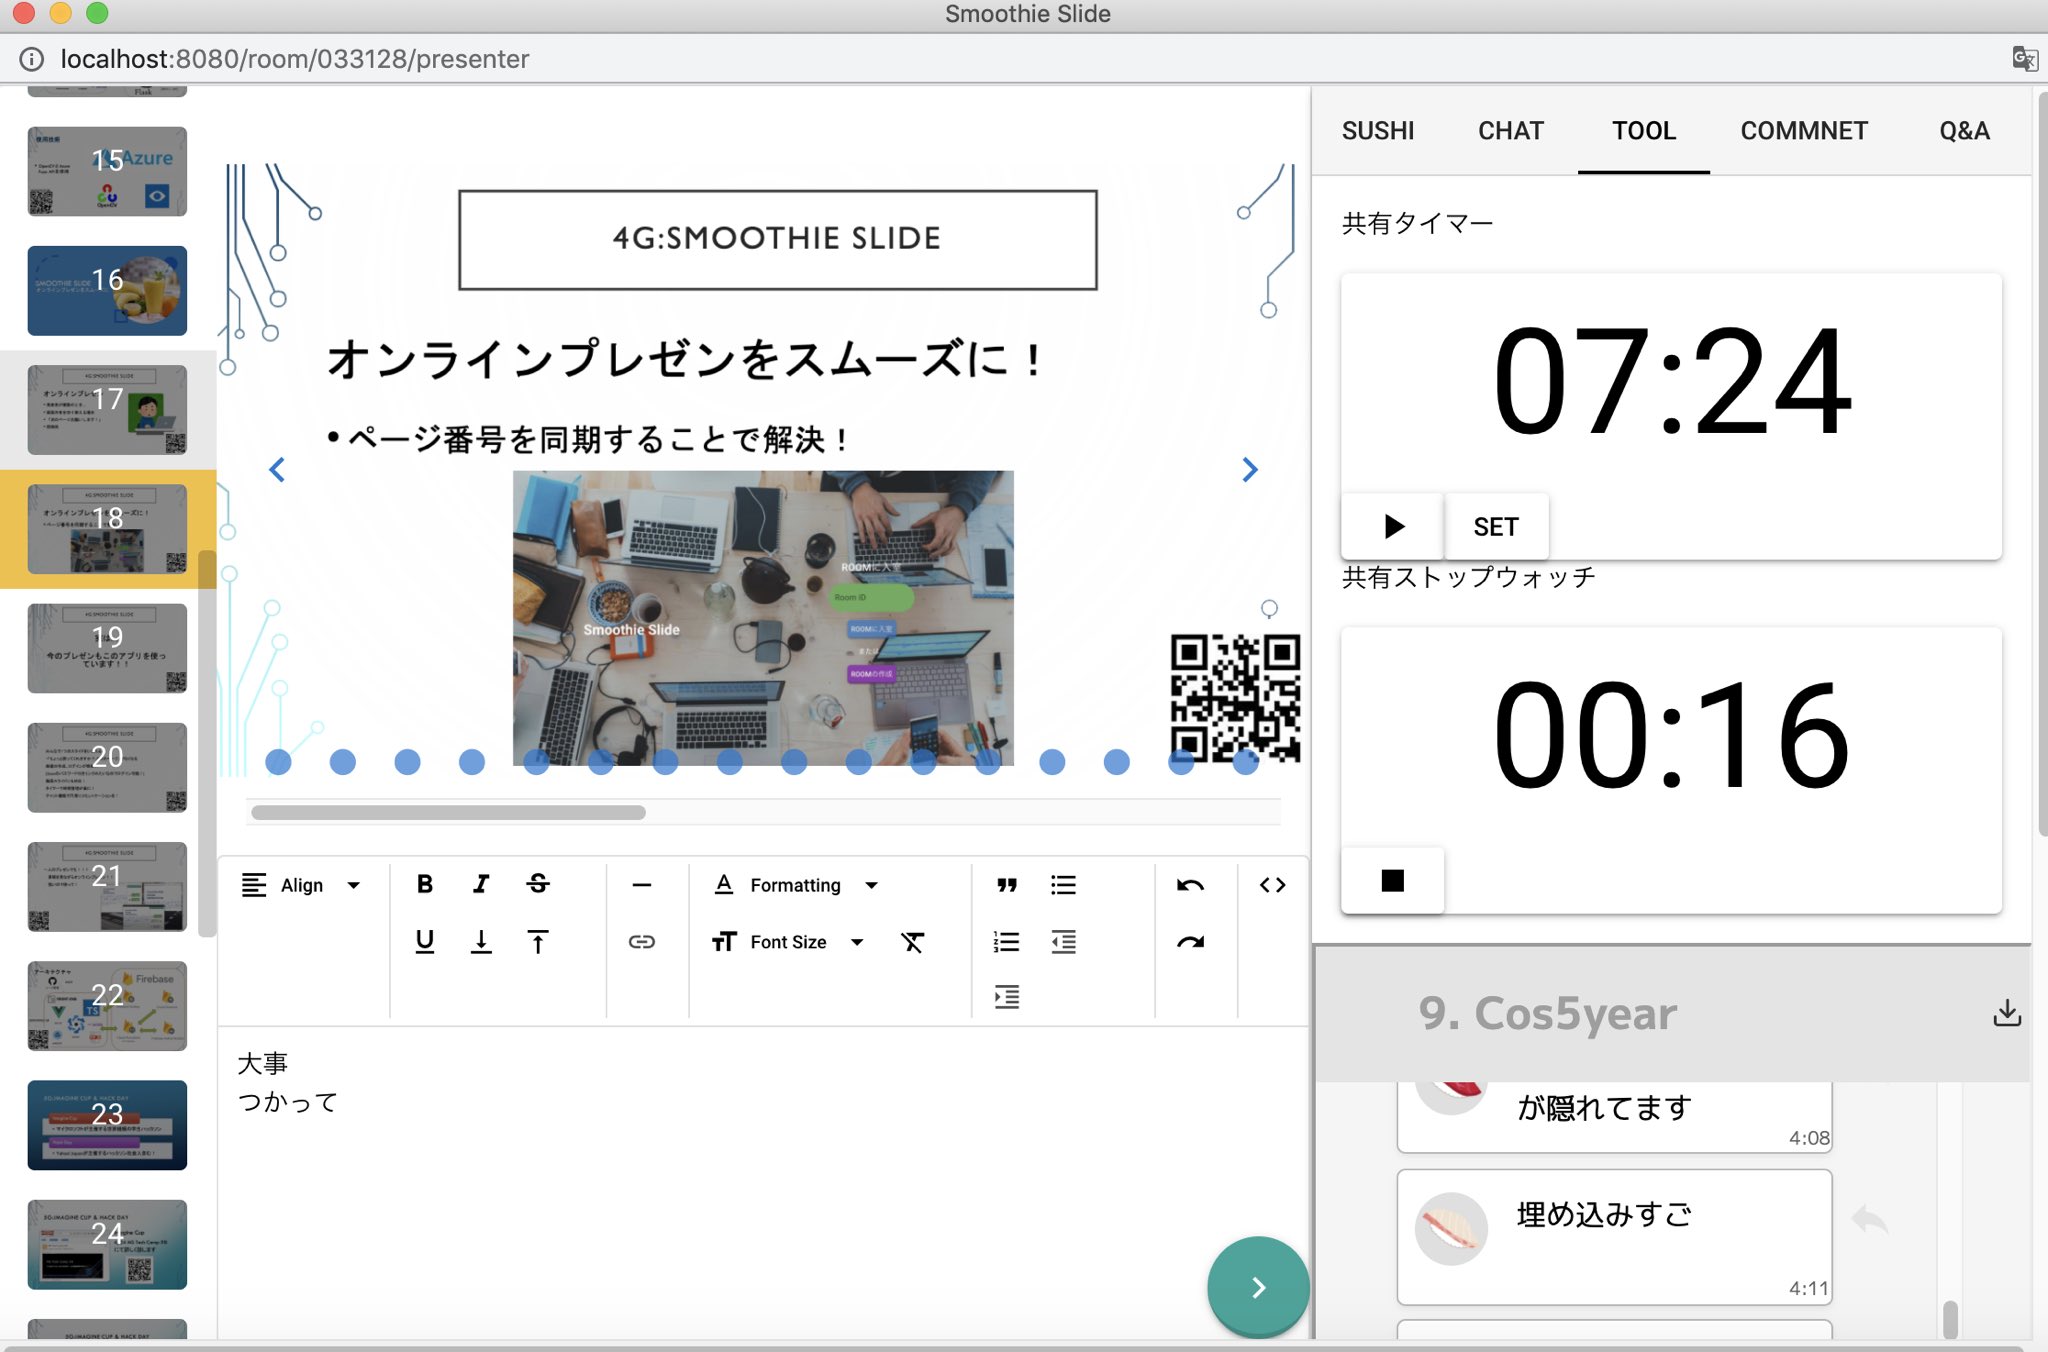Start the shared timer with the play button
The image size is (2048, 1352).
1391,526
